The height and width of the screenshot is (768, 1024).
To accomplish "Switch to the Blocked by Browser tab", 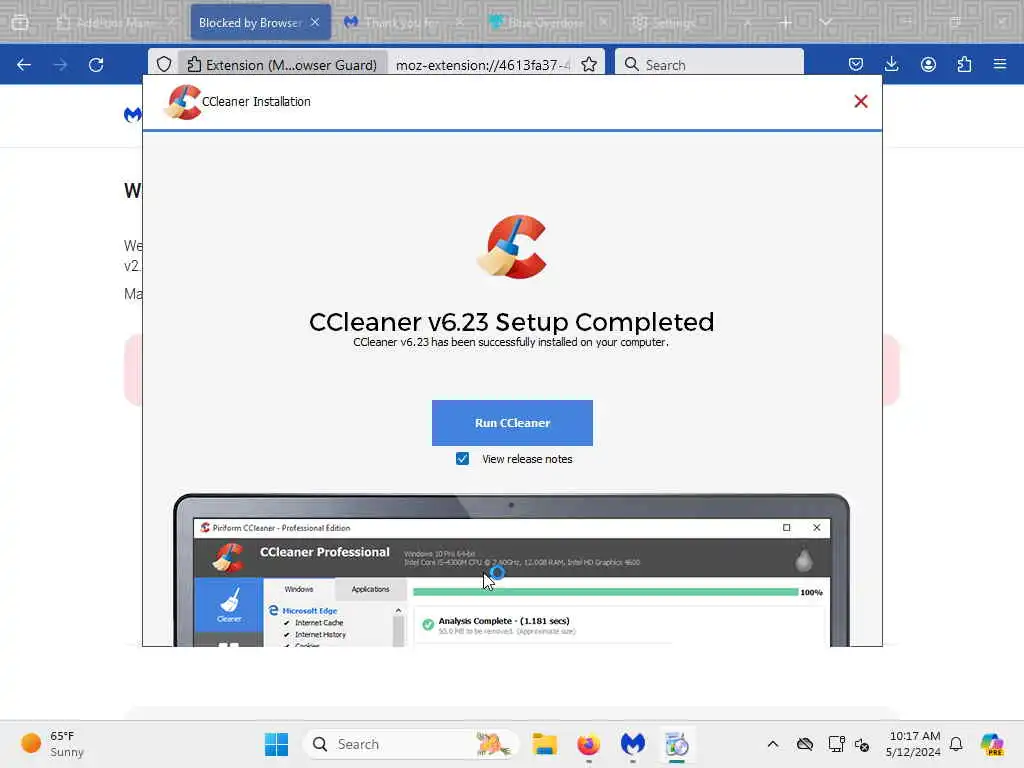I will [251, 23].
